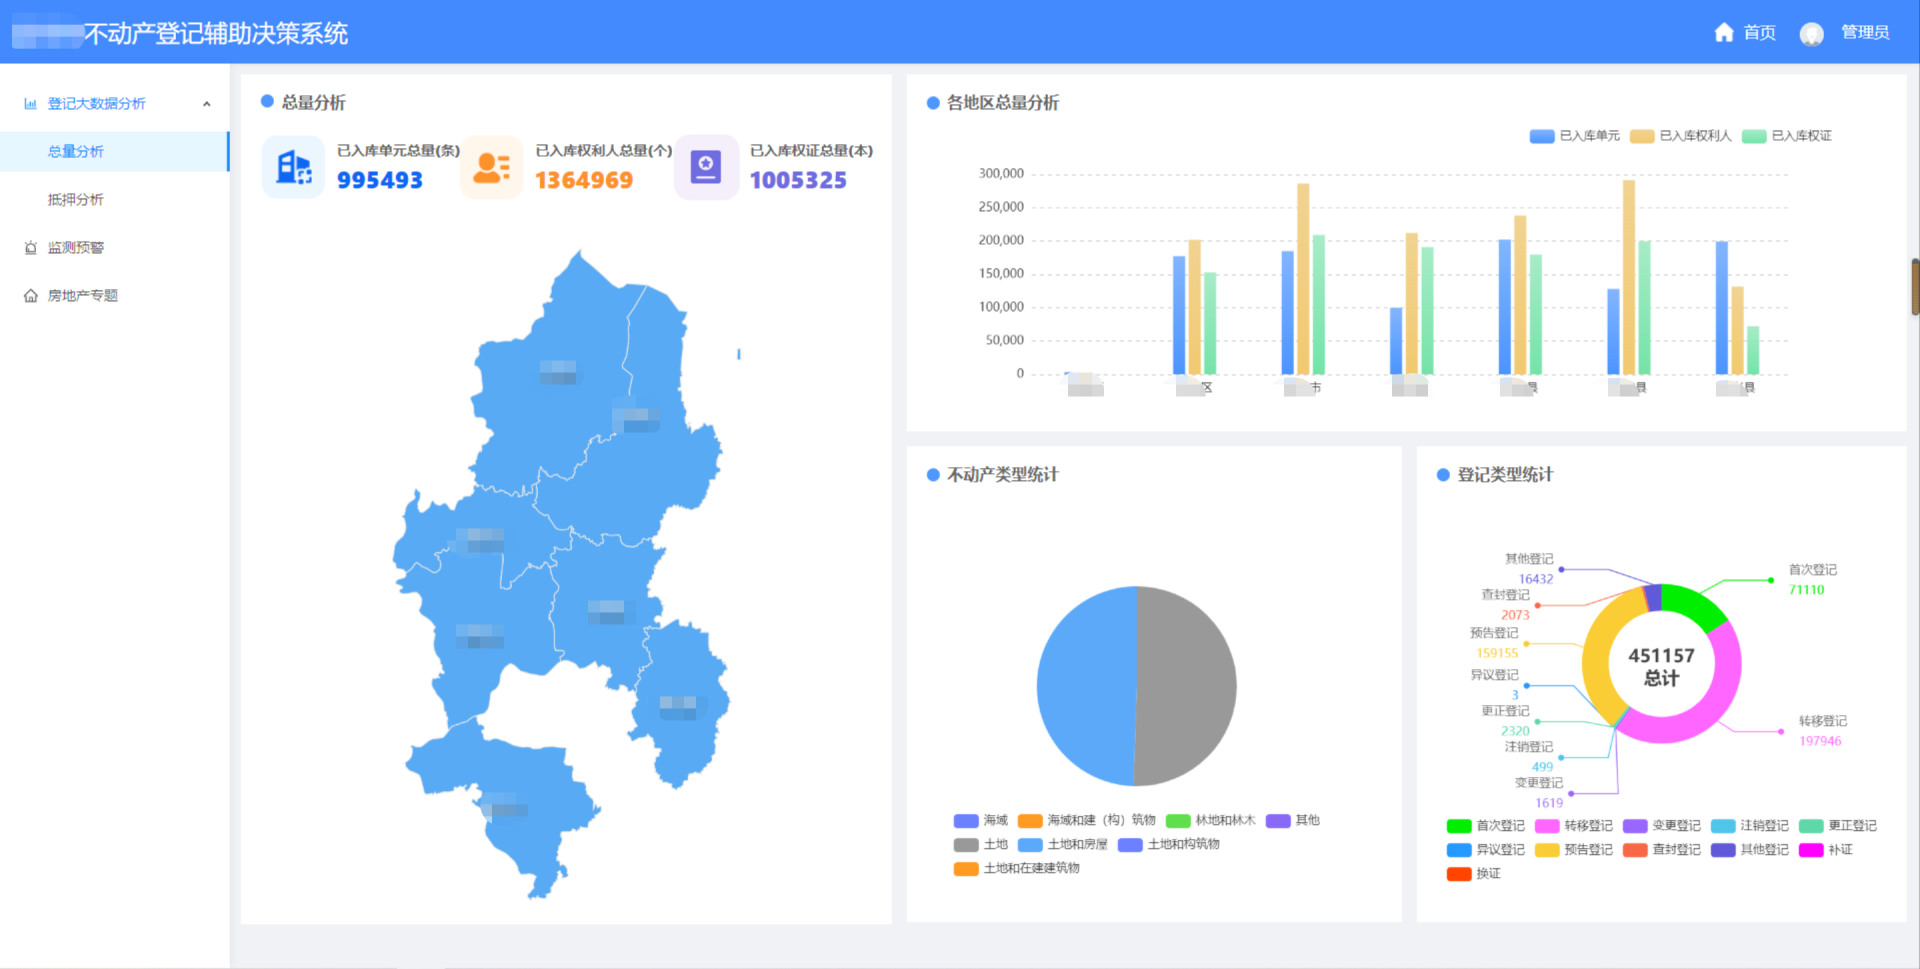Click the administrator avatar icon
The width and height of the screenshot is (1920, 969).
point(1811,34)
